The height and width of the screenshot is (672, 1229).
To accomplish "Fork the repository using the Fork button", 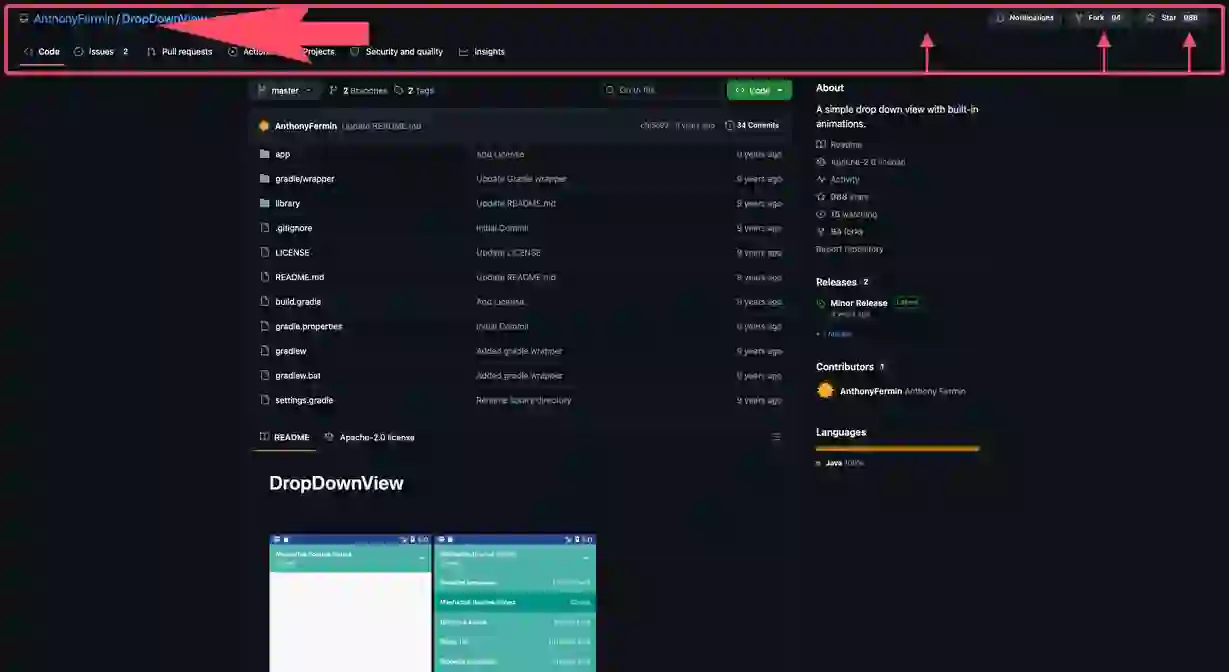I will point(1097,18).
